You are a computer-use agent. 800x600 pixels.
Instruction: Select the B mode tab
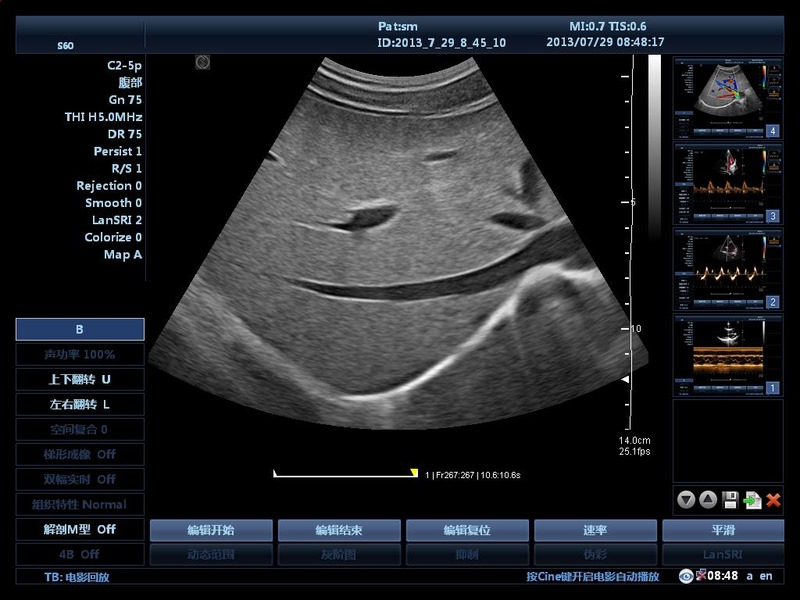click(x=80, y=329)
